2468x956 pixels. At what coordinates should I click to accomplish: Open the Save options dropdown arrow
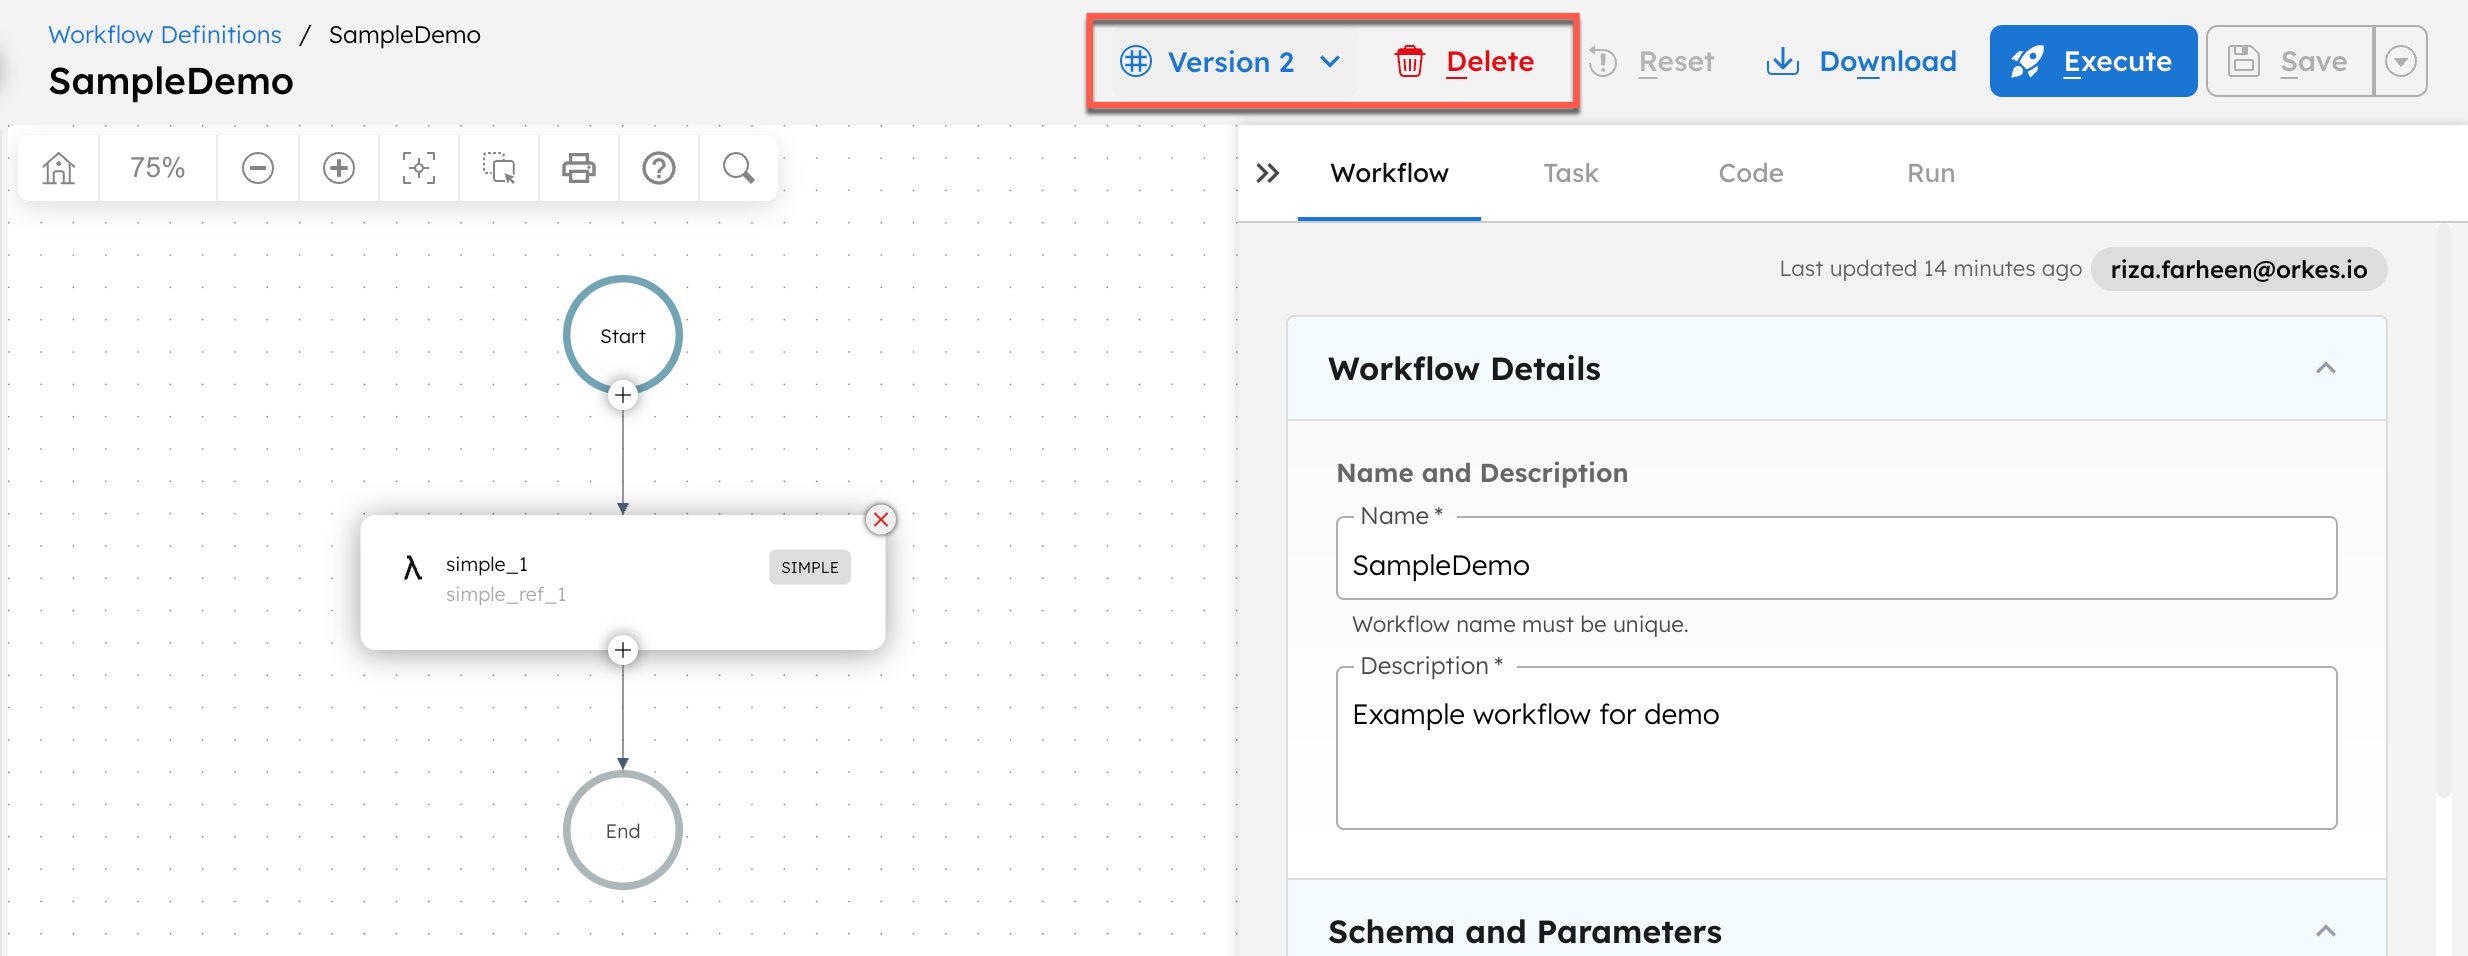[2401, 61]
